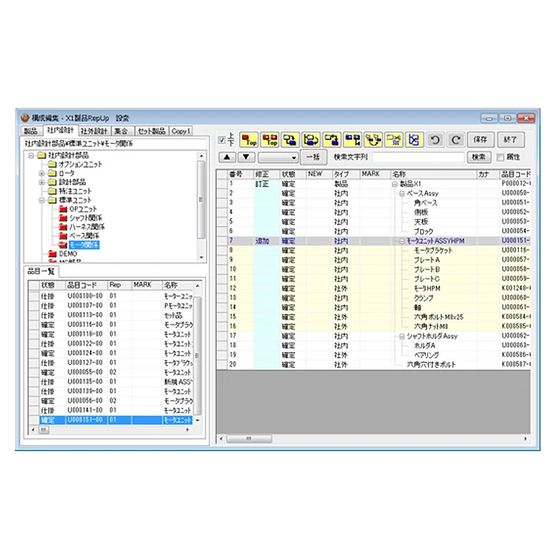Switch to the 社内設計 tab
The height and width of the screenshot is (560, 560).
click(60, 130)
